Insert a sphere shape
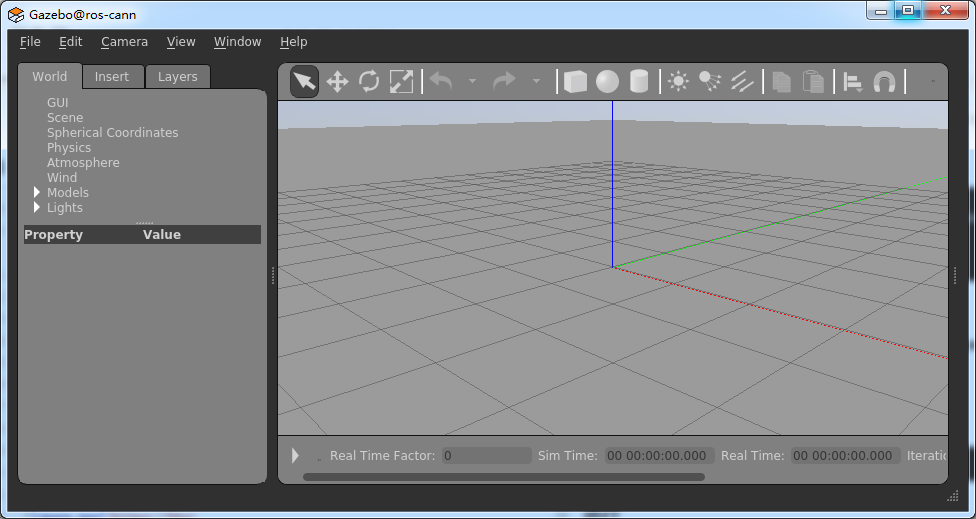This screenshot has width=976, height=519. coord(608,82)
